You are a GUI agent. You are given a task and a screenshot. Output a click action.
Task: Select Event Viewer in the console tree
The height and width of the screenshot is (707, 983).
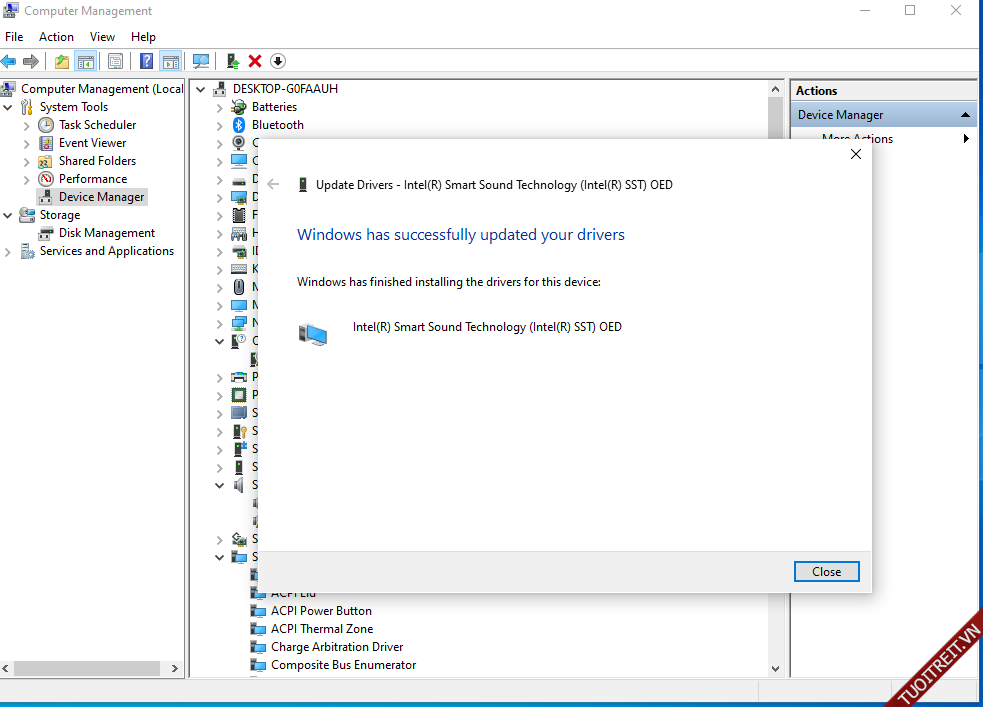point(92,143)
